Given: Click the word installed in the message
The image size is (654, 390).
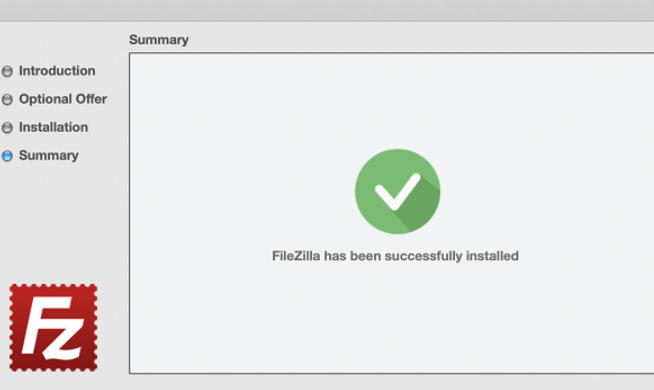Looking at the screenshot, I should (x=492, y=256).
